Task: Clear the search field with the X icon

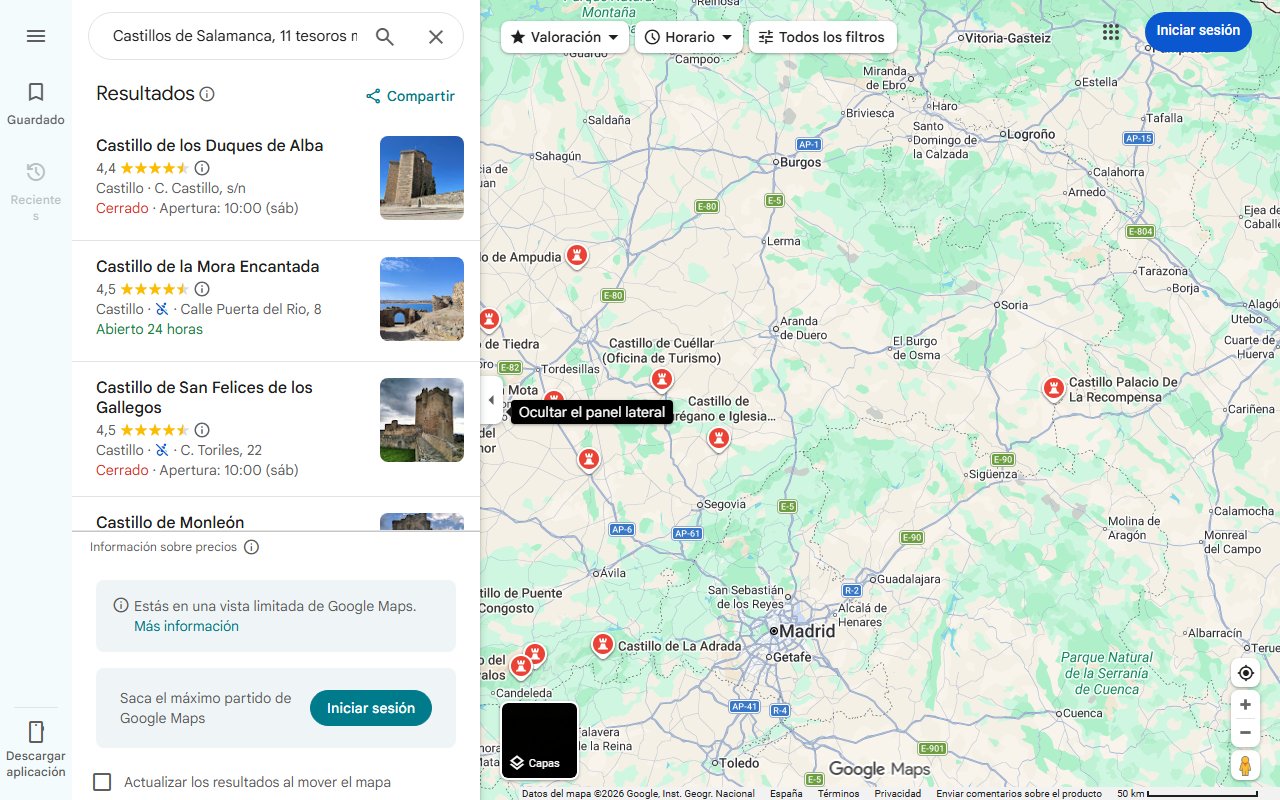Action: tap(435, 36)
